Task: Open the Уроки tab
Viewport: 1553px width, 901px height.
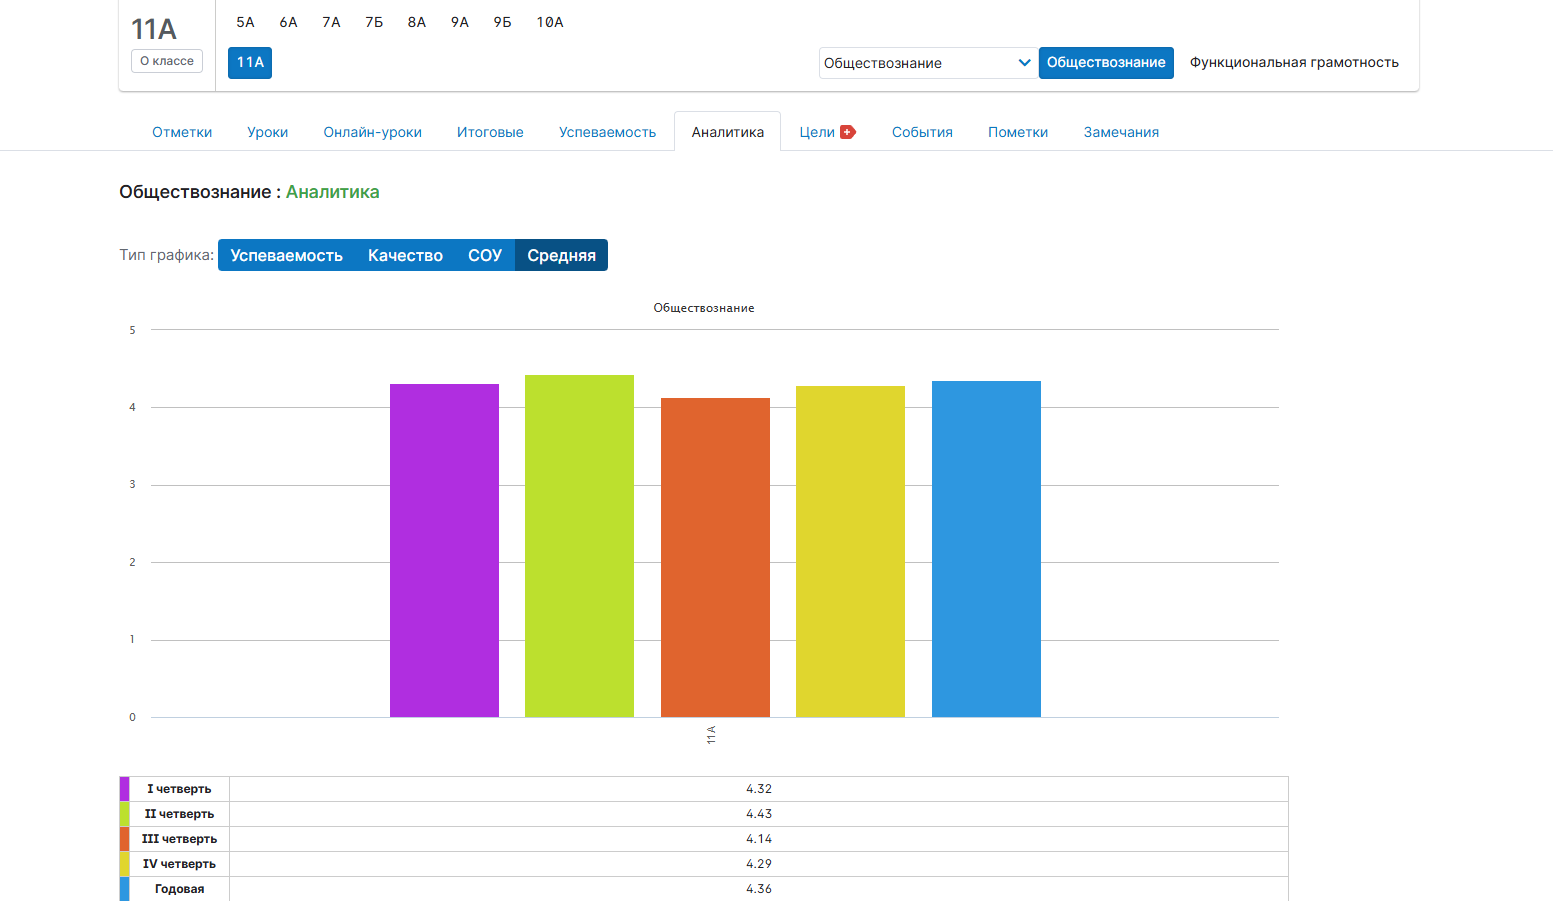Action: pos(268,132)
